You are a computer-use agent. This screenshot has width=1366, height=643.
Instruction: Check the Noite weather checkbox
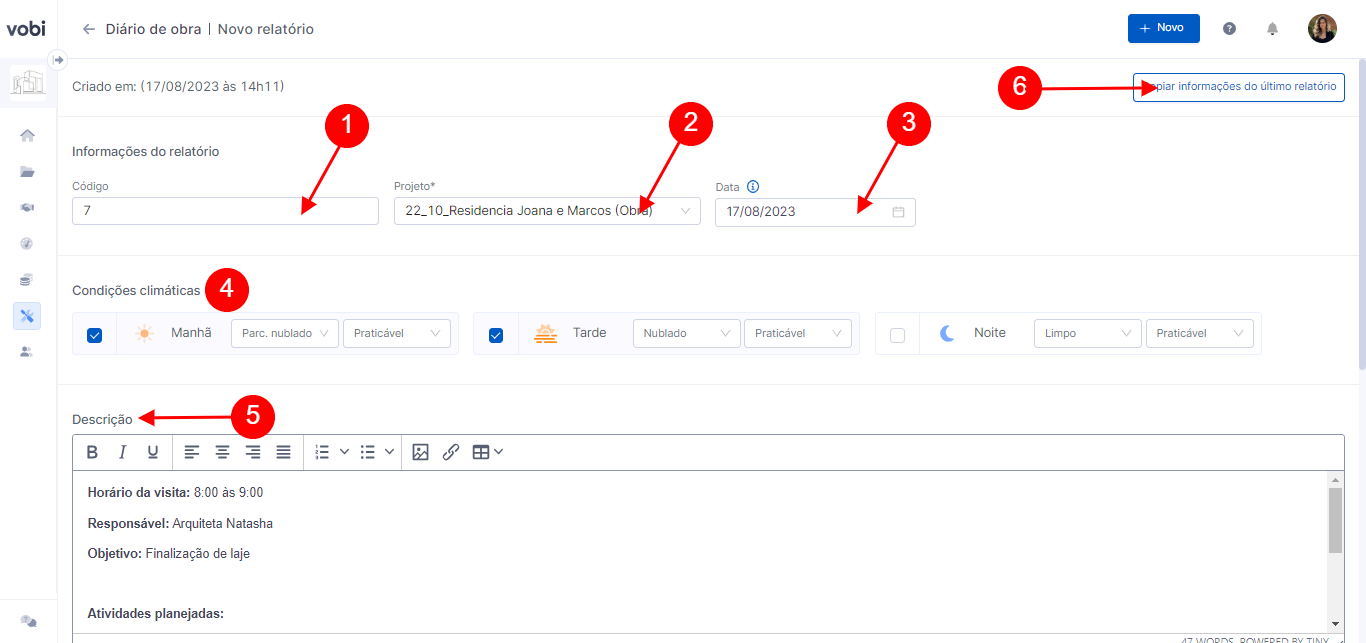click(x=897, y=335)
